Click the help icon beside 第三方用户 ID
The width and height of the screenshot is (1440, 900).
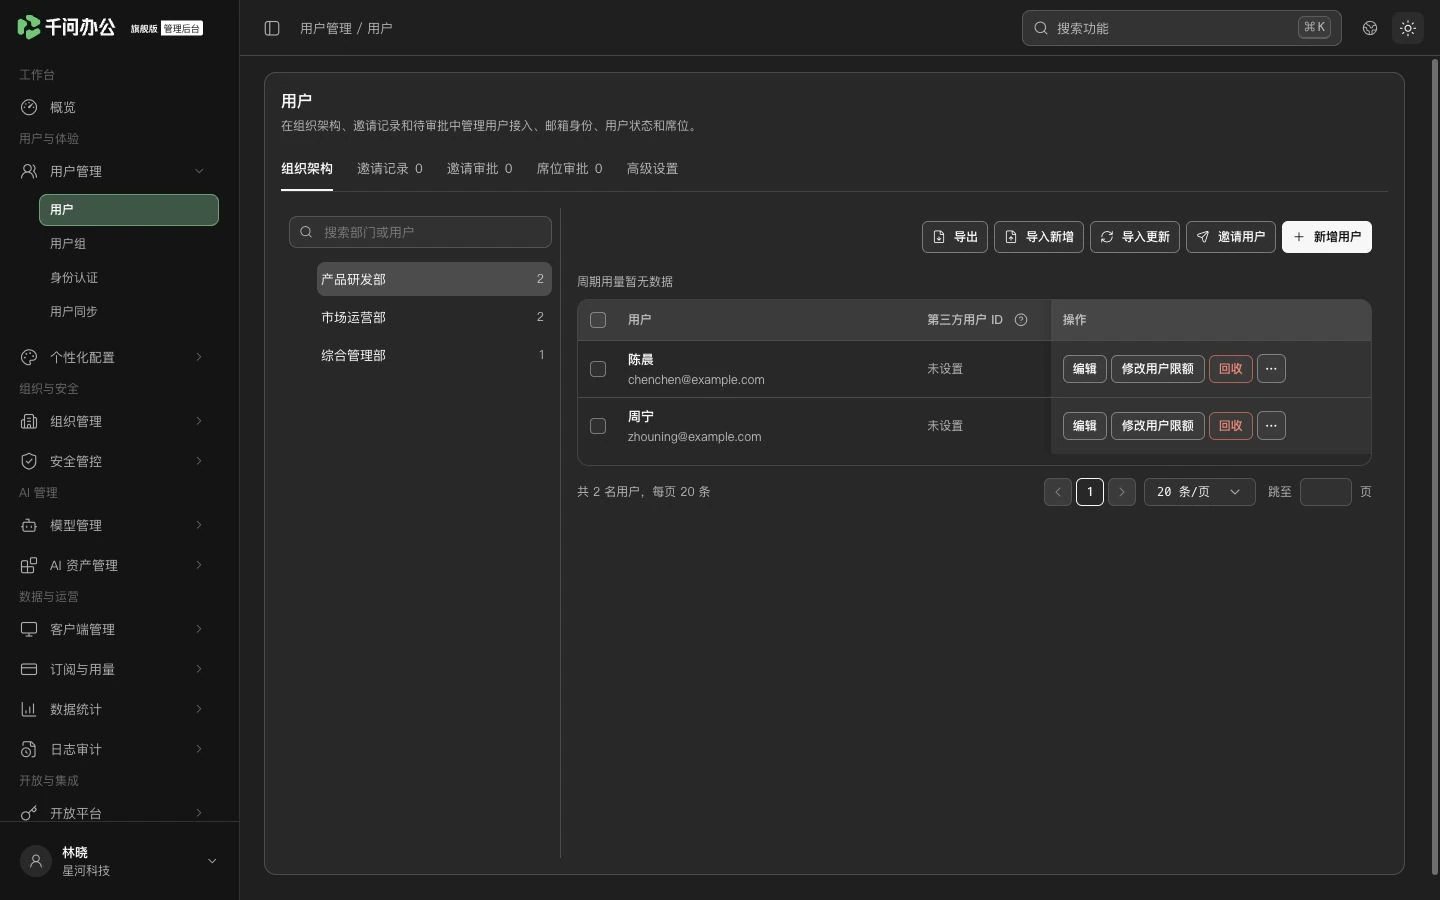coord(1021,320)
